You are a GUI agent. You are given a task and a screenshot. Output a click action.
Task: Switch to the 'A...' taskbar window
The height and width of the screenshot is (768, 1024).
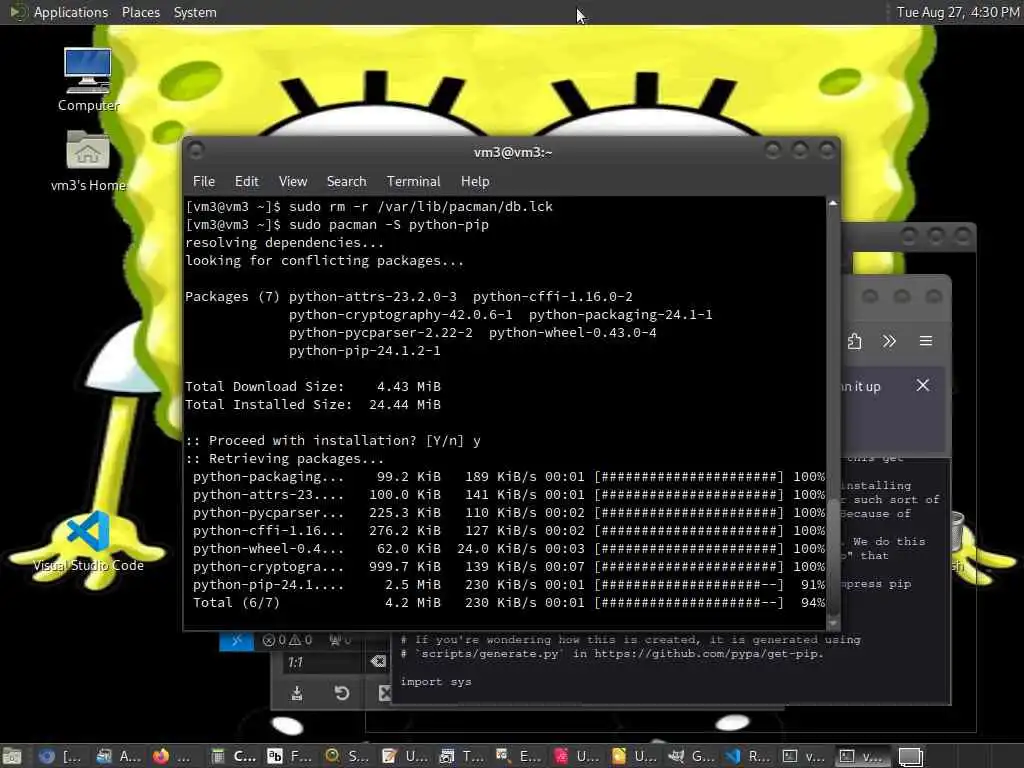tap(118, 756)
